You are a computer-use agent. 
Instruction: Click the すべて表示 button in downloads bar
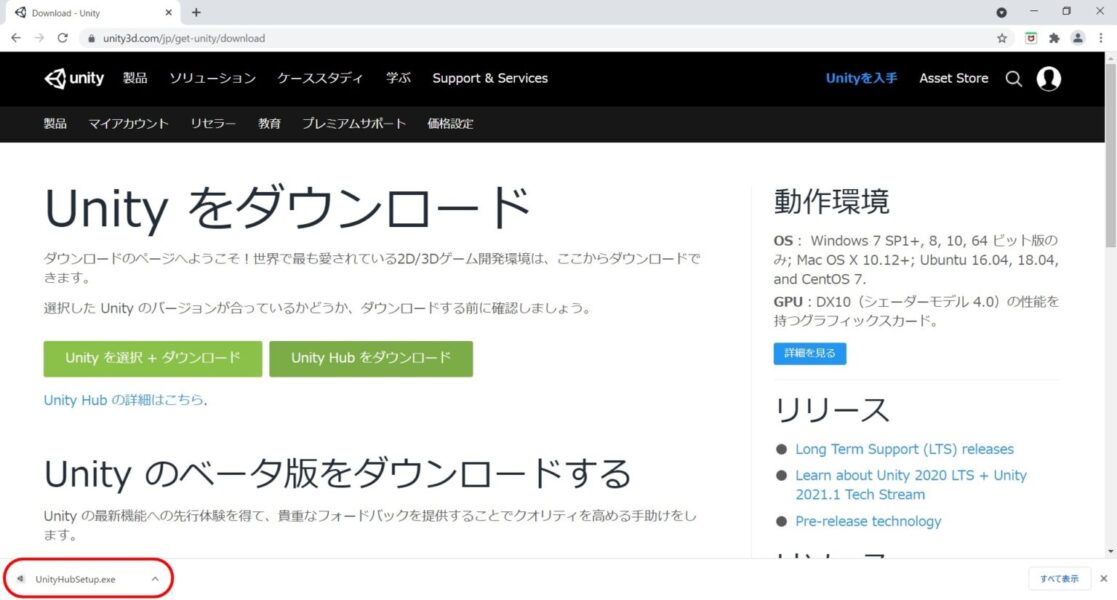tap(1059, 579)
